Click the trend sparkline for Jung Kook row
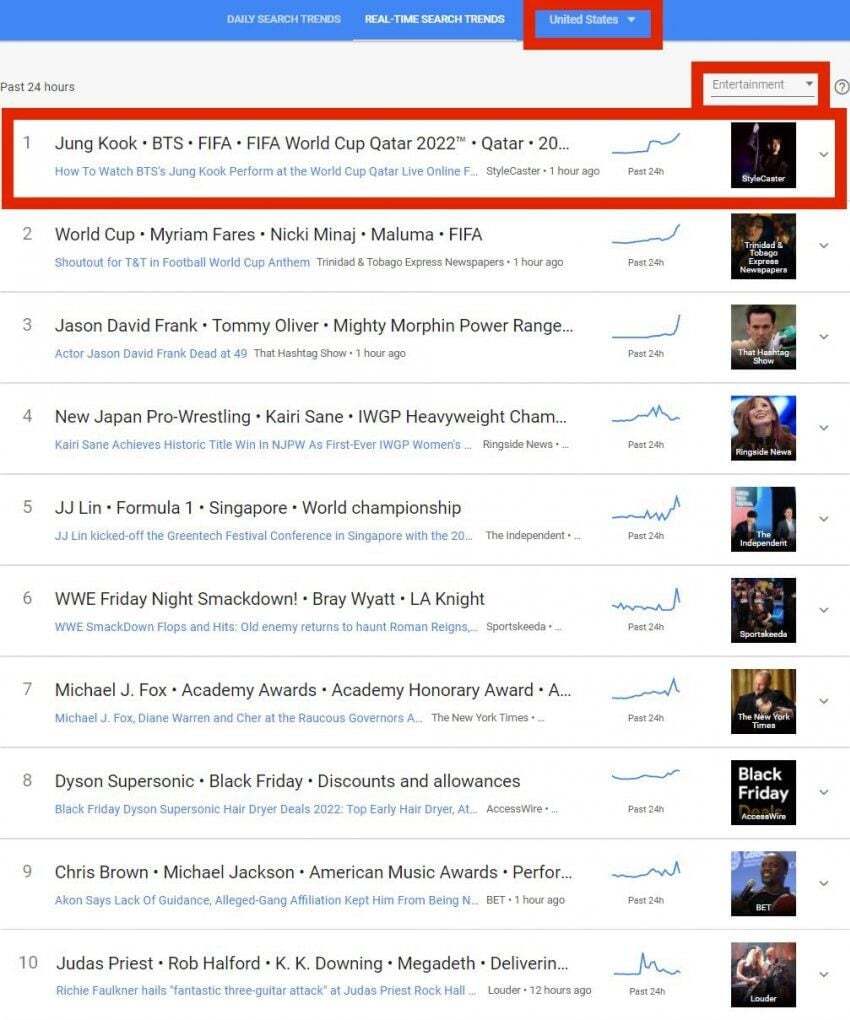Screen dimensions: 850x1020 646,144
